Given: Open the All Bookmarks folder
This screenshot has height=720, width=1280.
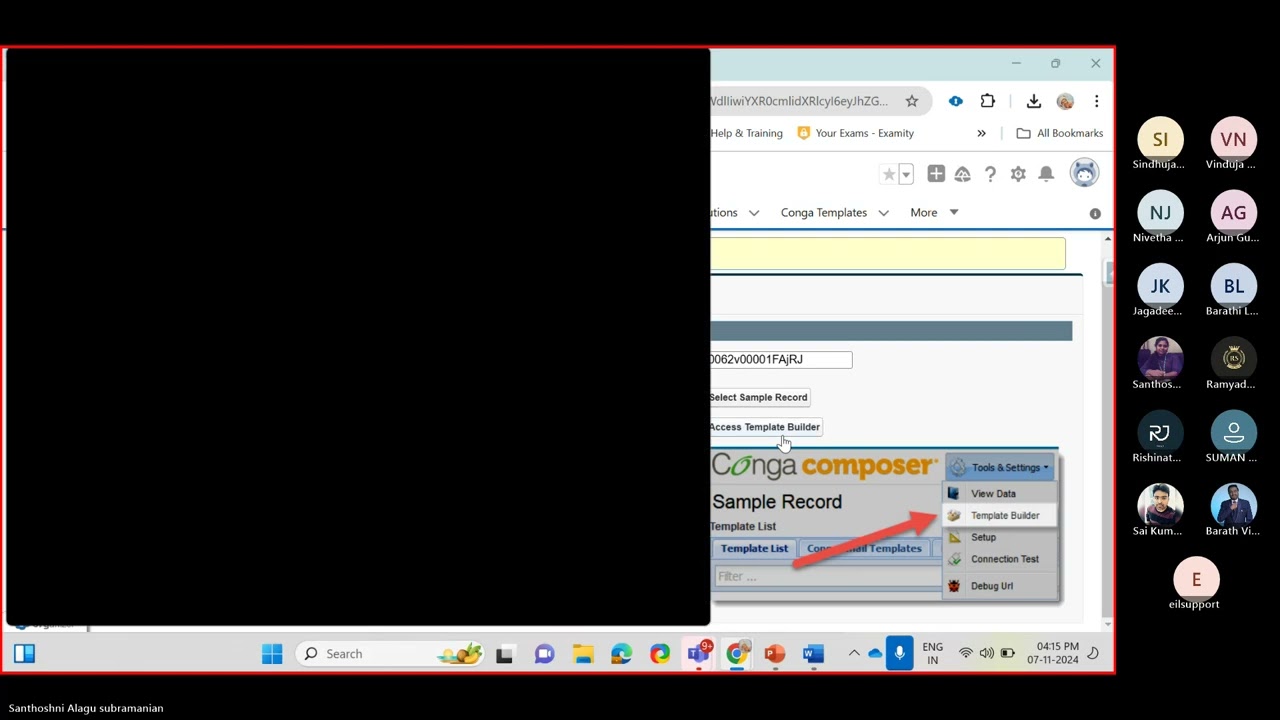Looking at the screenshot, I should [1059, 133].
